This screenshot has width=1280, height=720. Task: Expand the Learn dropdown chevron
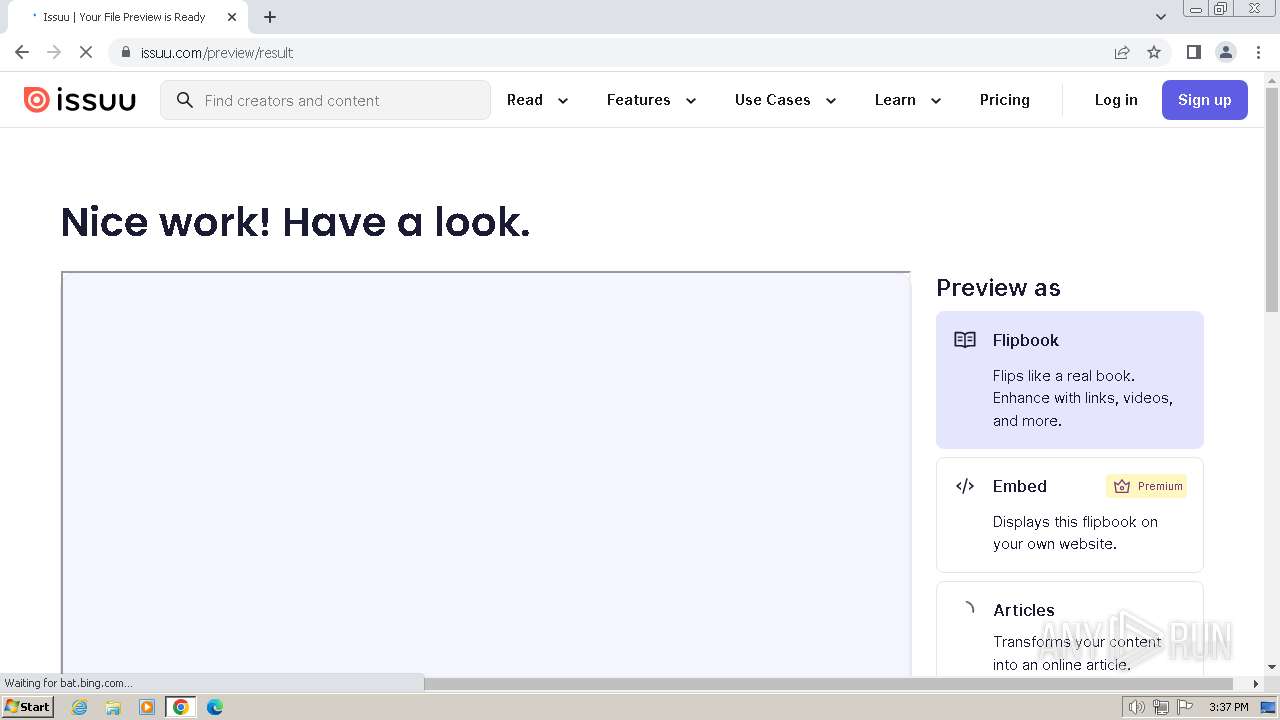[936, 101]
